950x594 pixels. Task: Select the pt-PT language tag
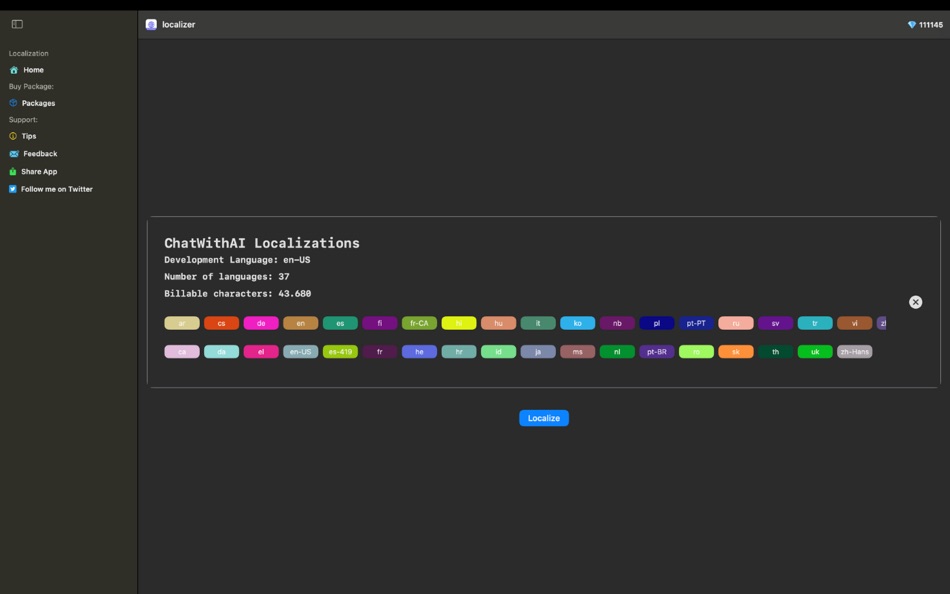(x=696, y=323)
